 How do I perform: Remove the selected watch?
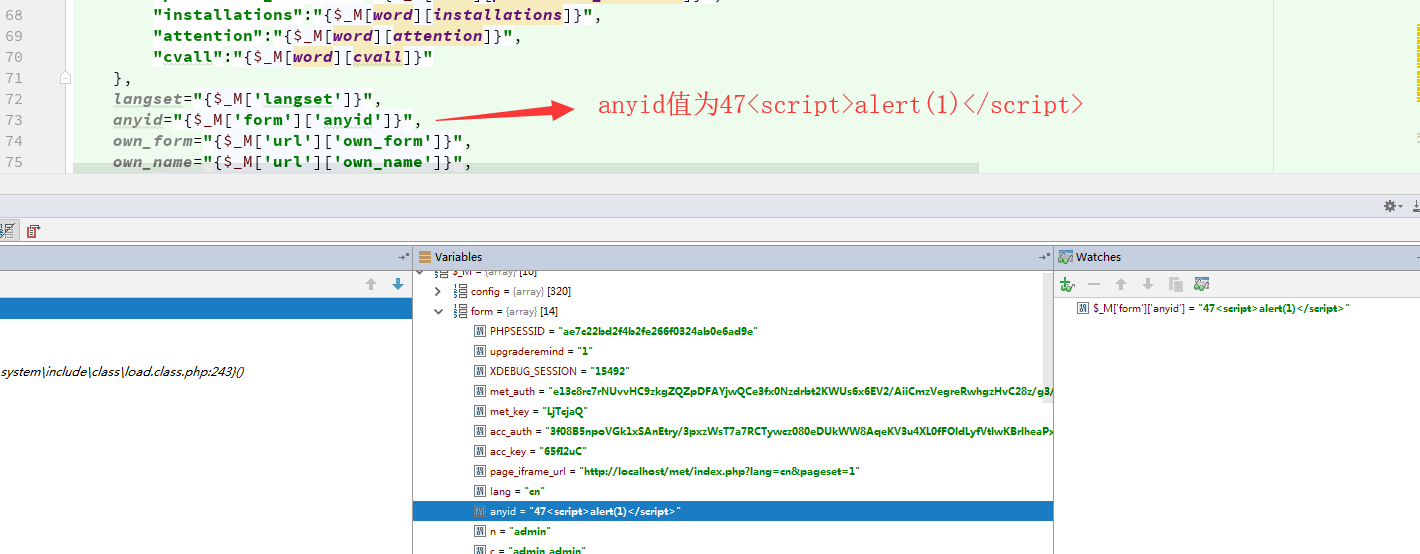click(x=1094, y=285)
